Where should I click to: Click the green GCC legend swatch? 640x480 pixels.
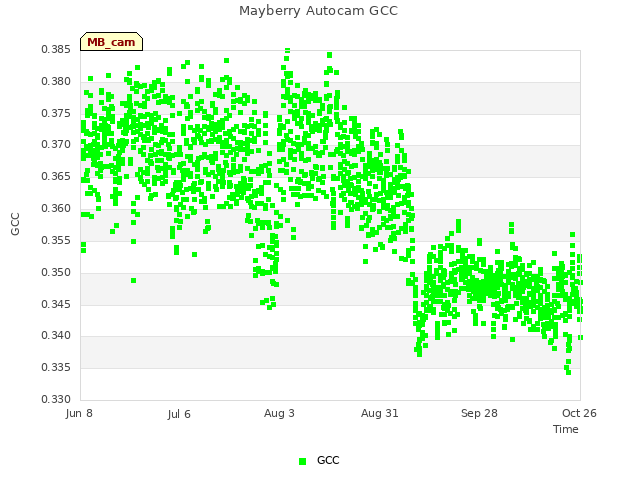coord(302,461)
